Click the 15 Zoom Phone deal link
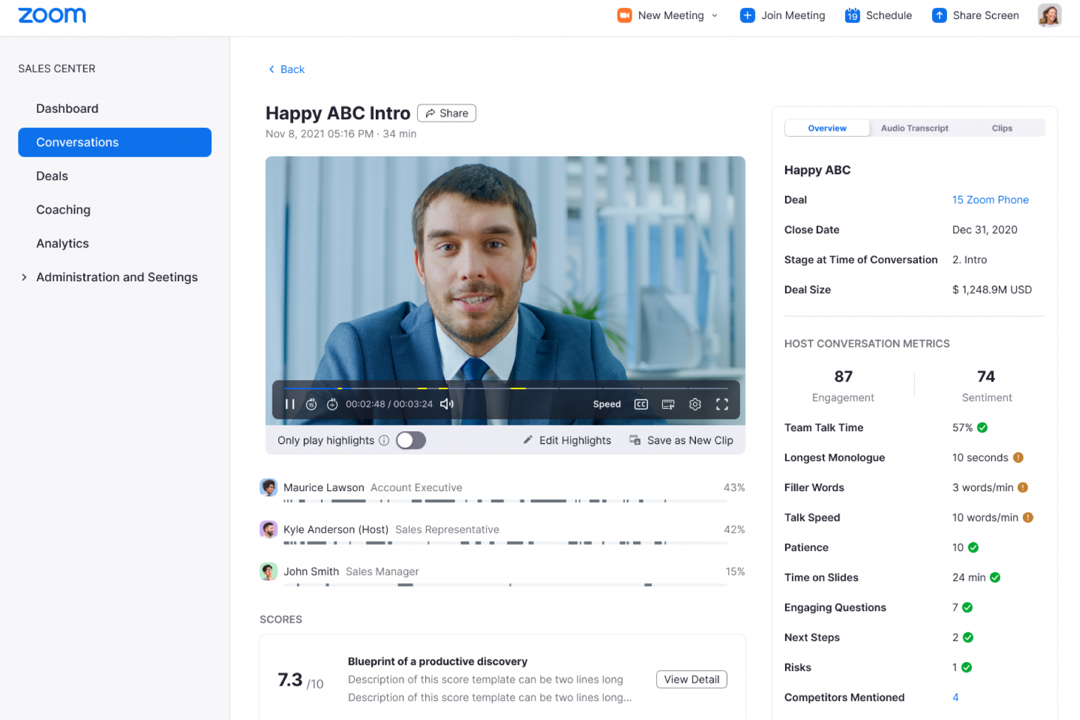The height and width of the screenshot is (720, 1080). 990,199
